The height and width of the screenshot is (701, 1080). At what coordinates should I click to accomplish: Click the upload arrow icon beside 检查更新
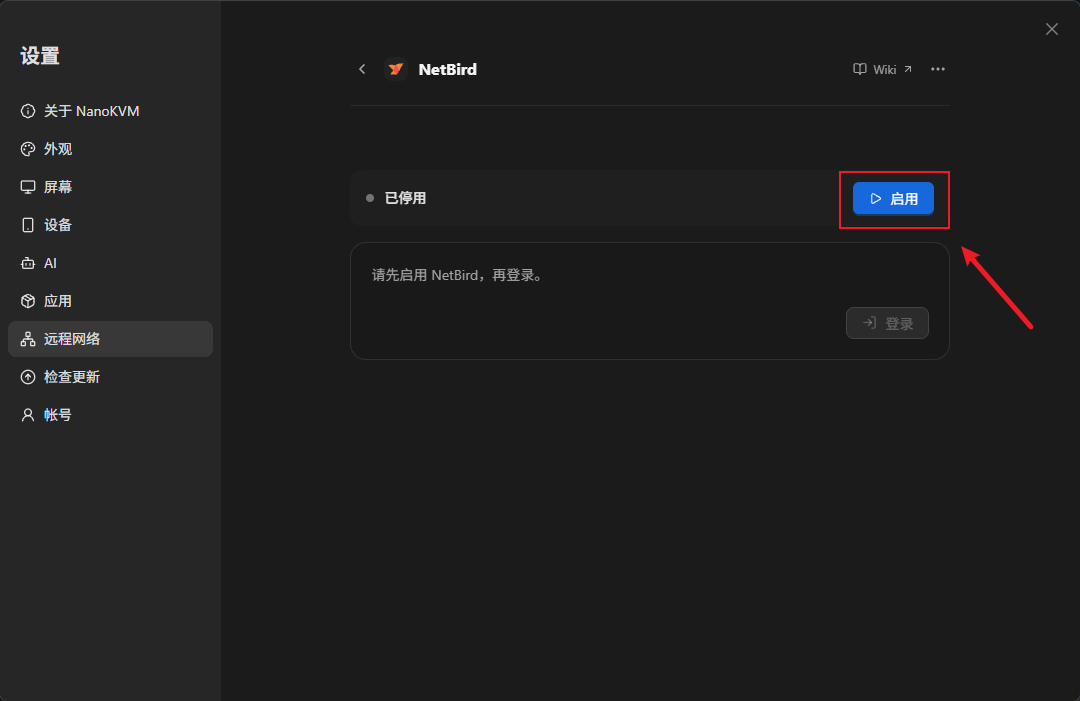[28, 377]
